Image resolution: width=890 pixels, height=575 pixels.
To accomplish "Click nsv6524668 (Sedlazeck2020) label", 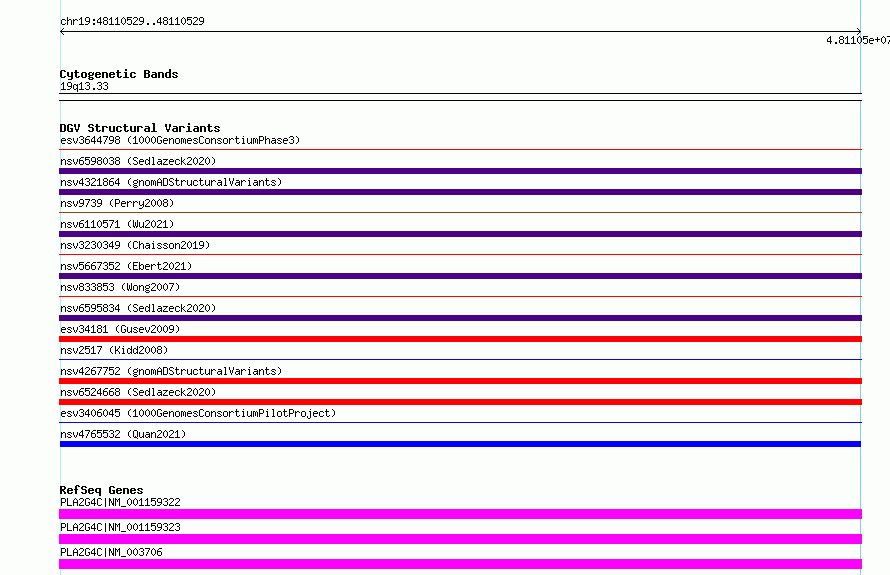I will tap(138, 392).
